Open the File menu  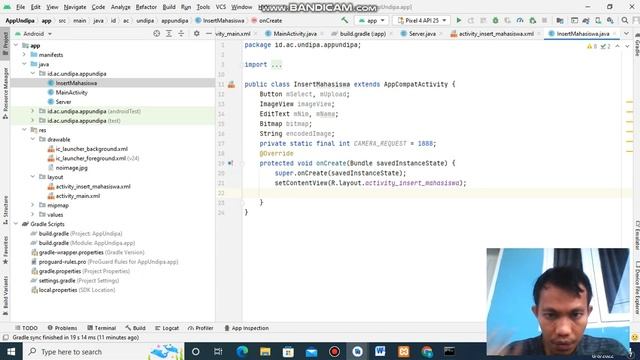coord(20,7)
